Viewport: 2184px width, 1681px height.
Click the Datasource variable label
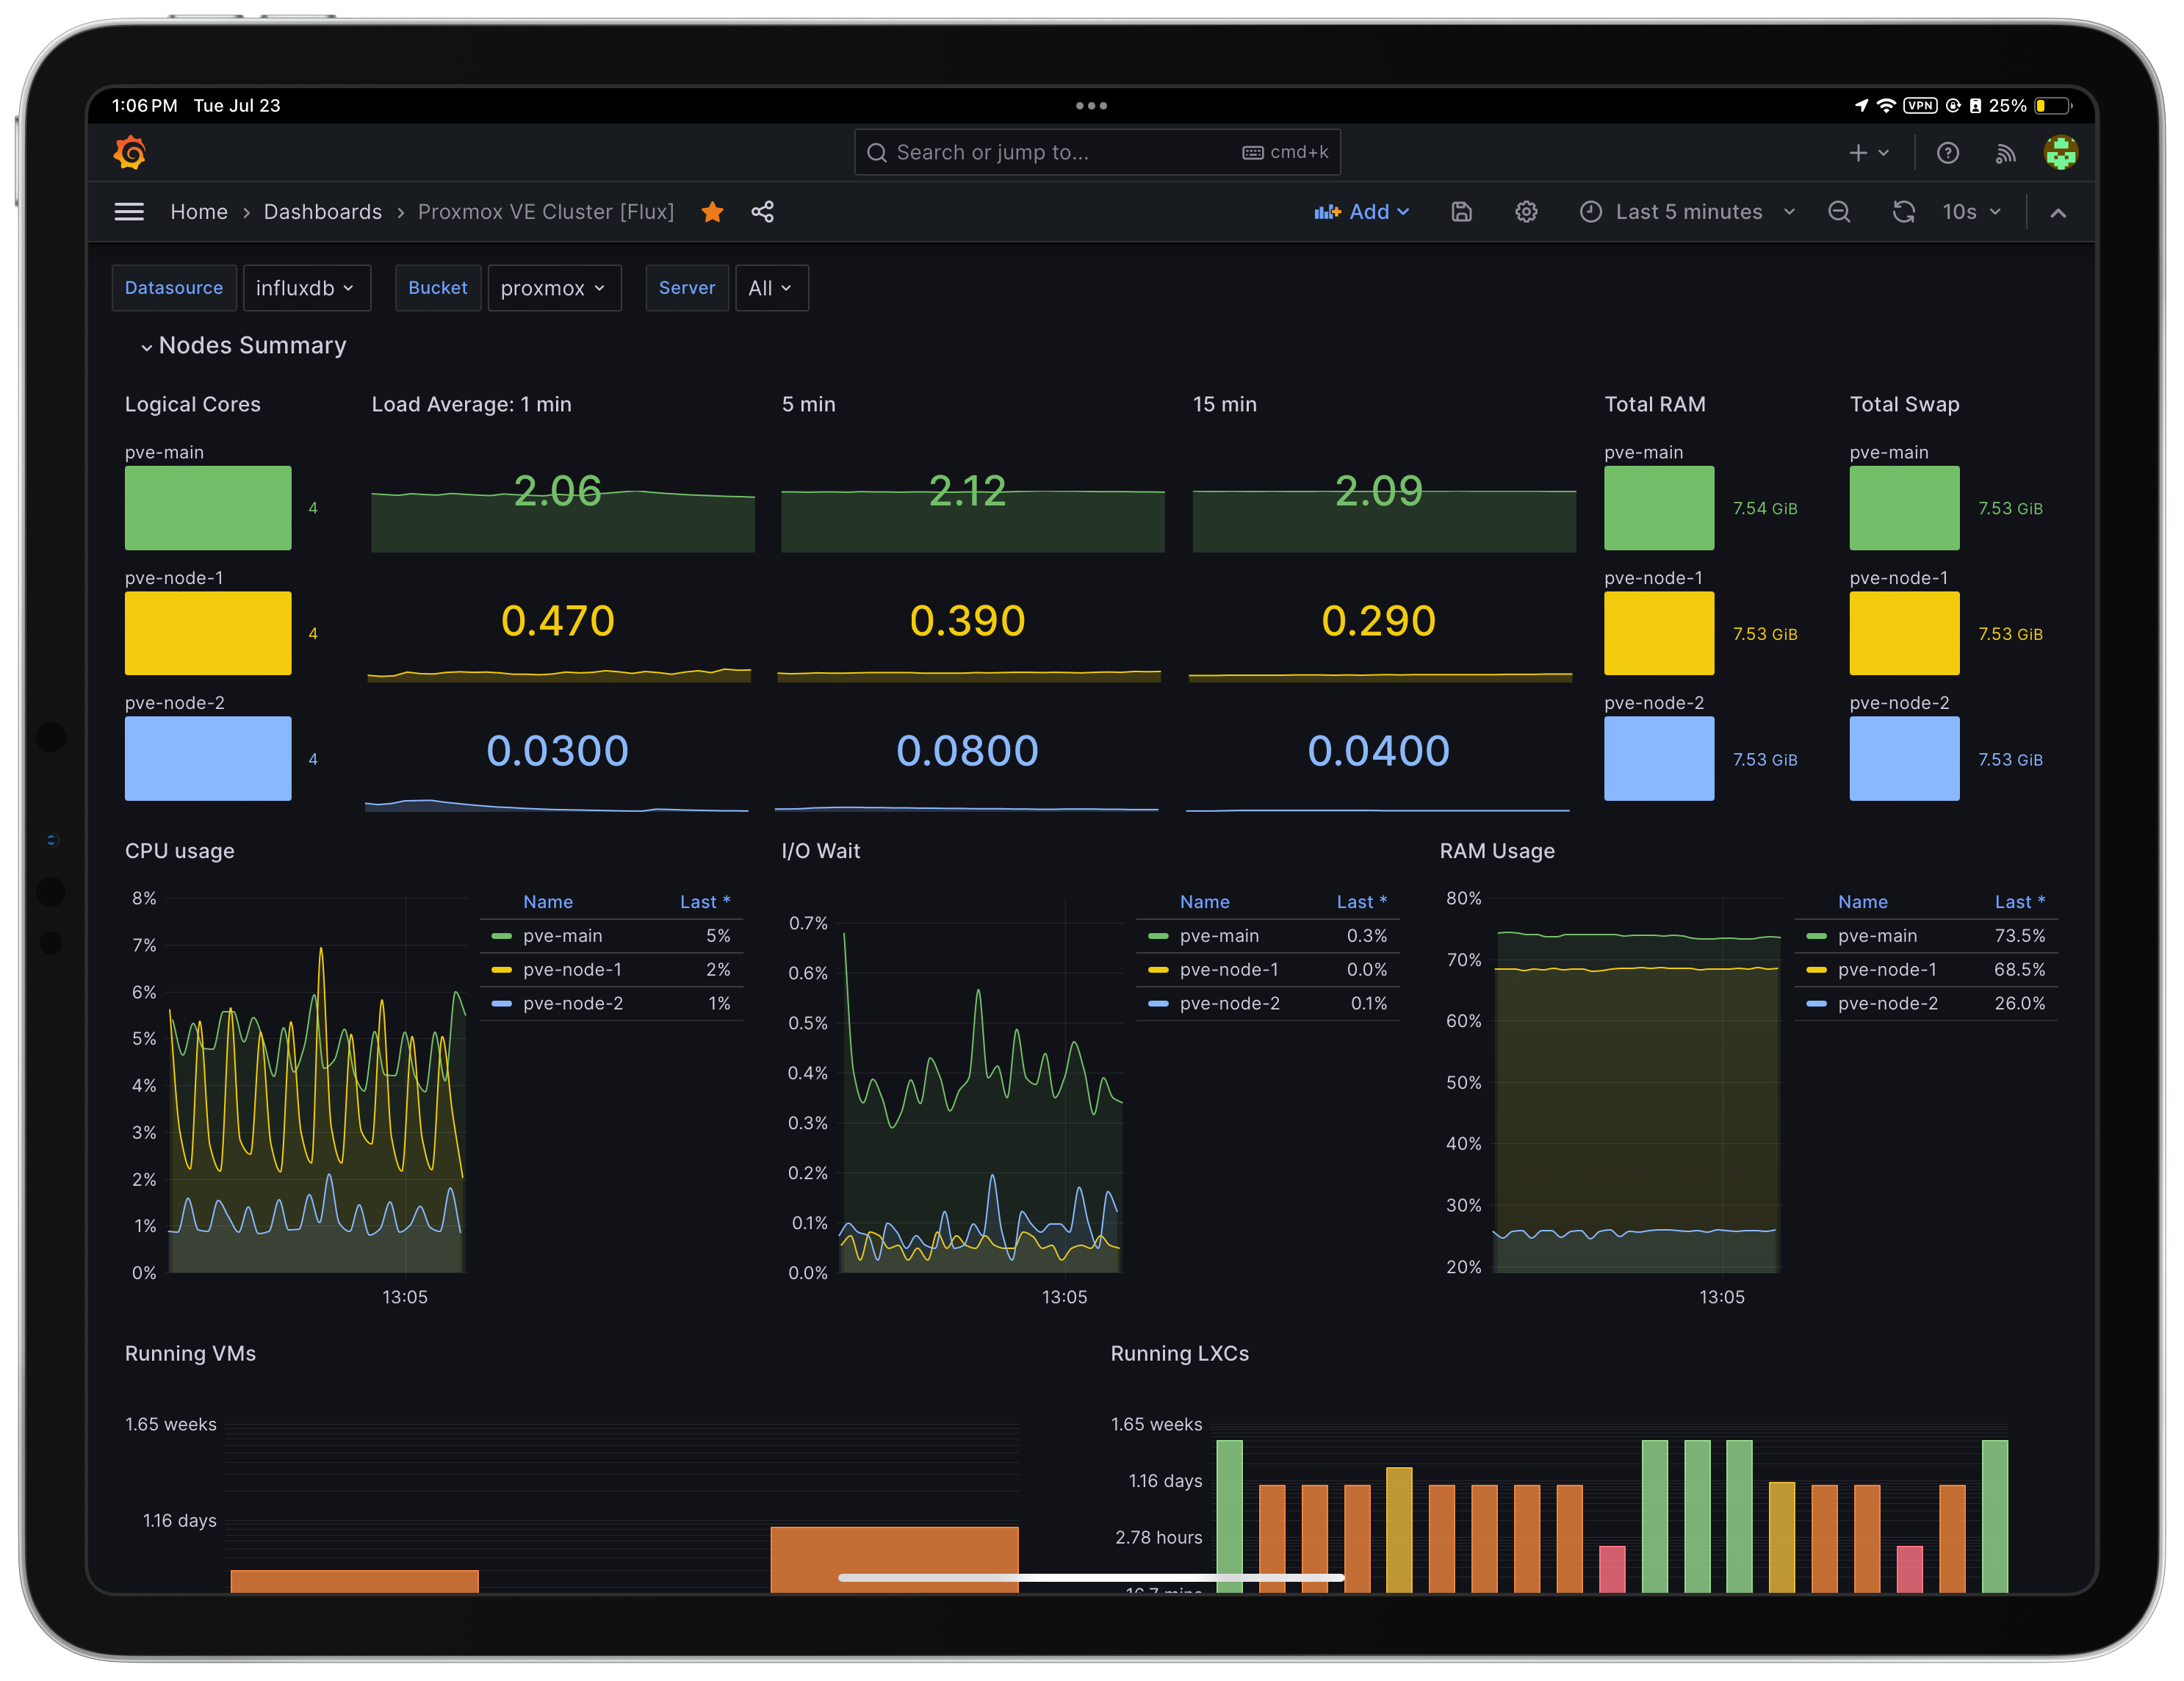pos(174,288)
